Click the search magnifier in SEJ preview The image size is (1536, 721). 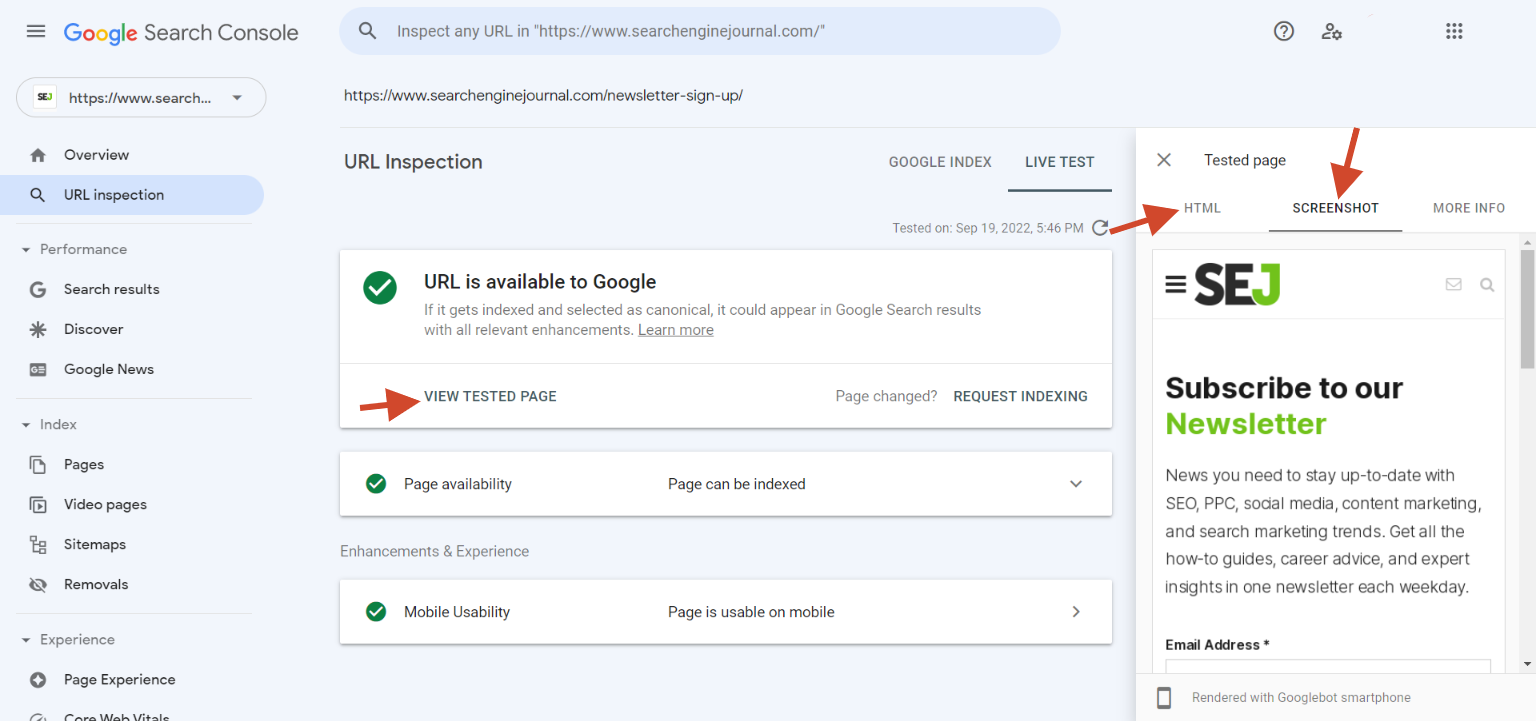click(x=1487, y=285)
